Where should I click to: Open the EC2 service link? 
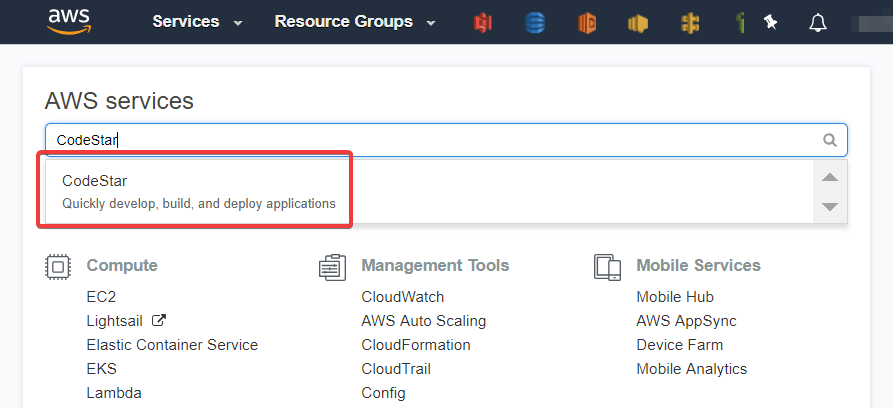point(101,297)
